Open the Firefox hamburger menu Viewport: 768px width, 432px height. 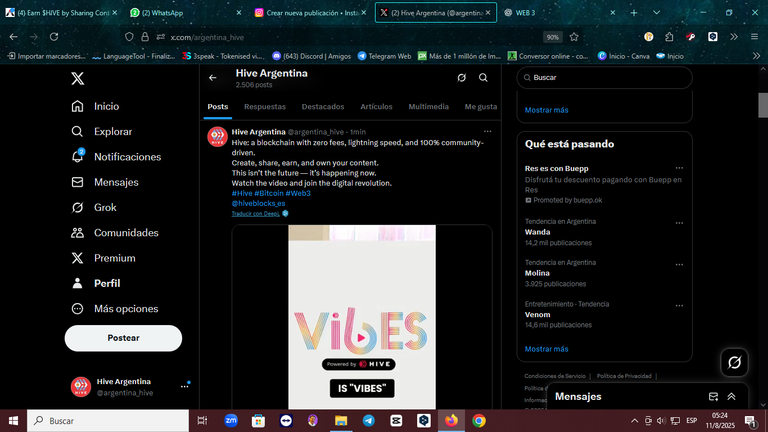pos(754,37)
